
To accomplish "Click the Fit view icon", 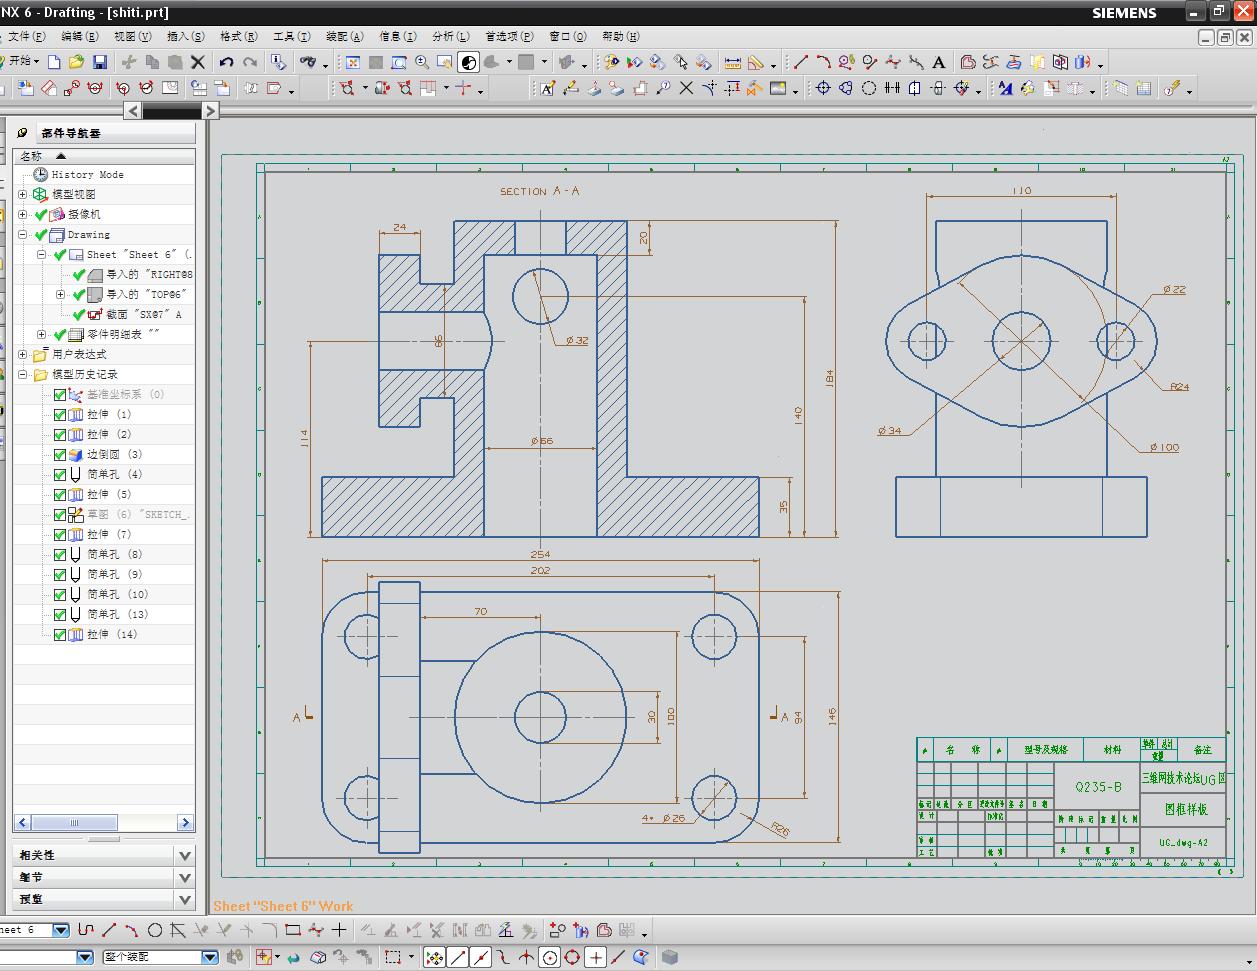I will (x=352, y=62).
